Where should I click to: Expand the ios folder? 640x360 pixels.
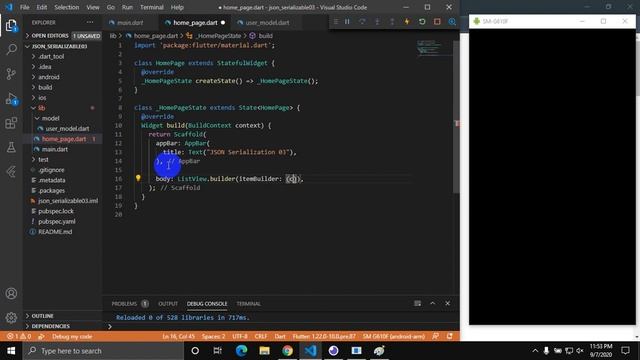pyautogui.click(x=62, y=98)
